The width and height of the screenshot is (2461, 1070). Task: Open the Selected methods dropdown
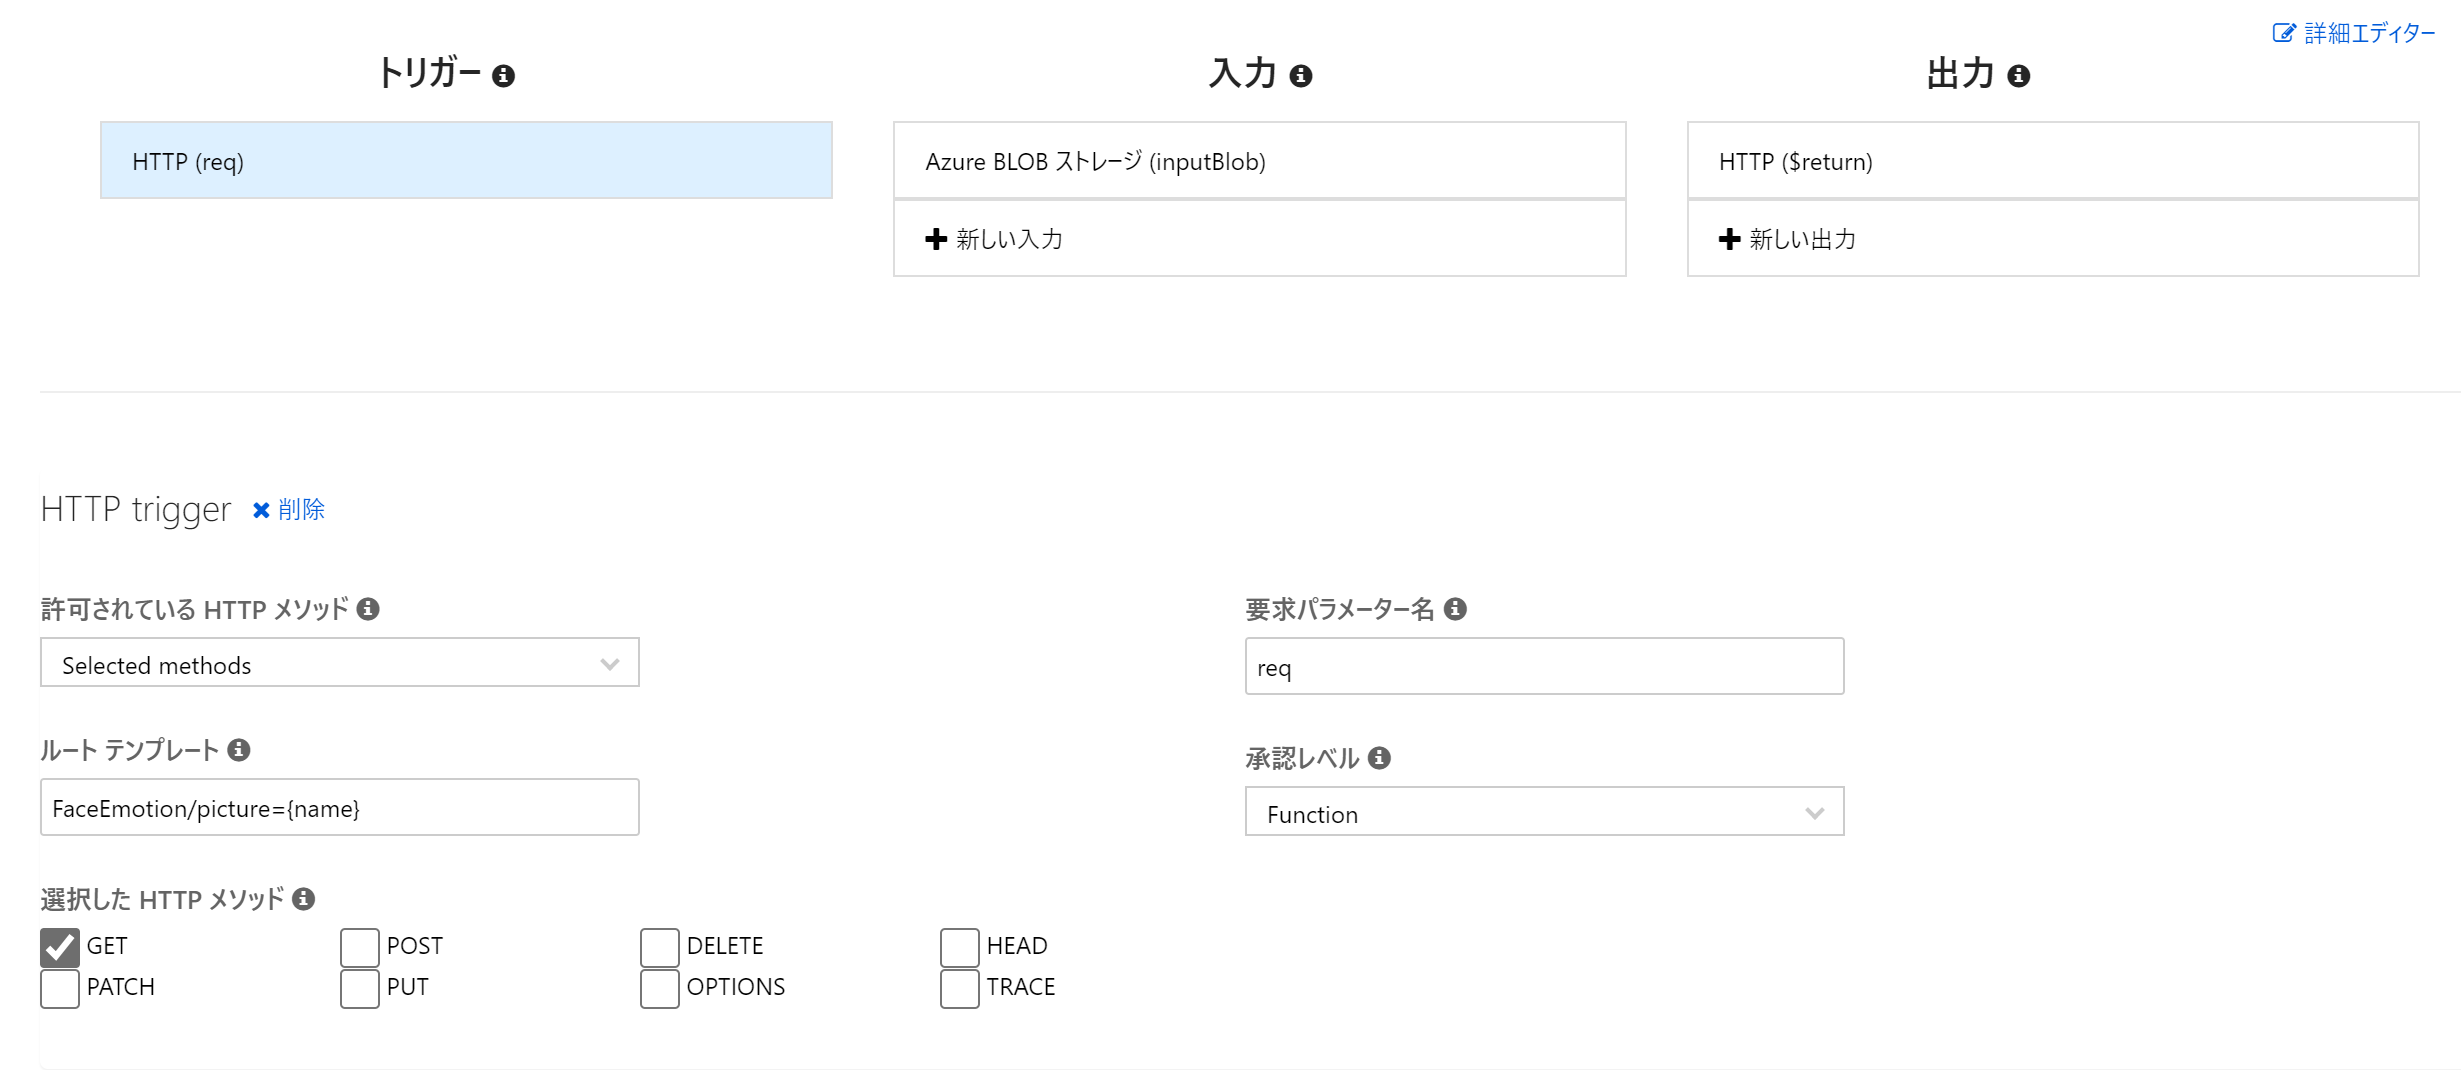coord(340,664)
